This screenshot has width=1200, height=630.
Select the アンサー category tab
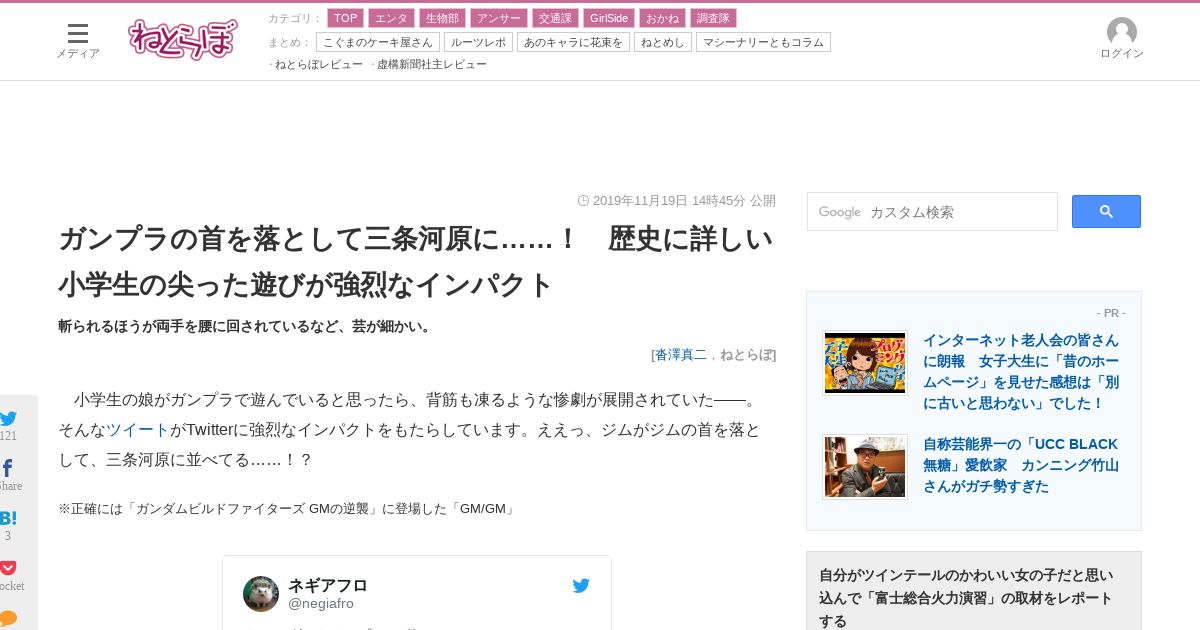[x=499, y=18]
